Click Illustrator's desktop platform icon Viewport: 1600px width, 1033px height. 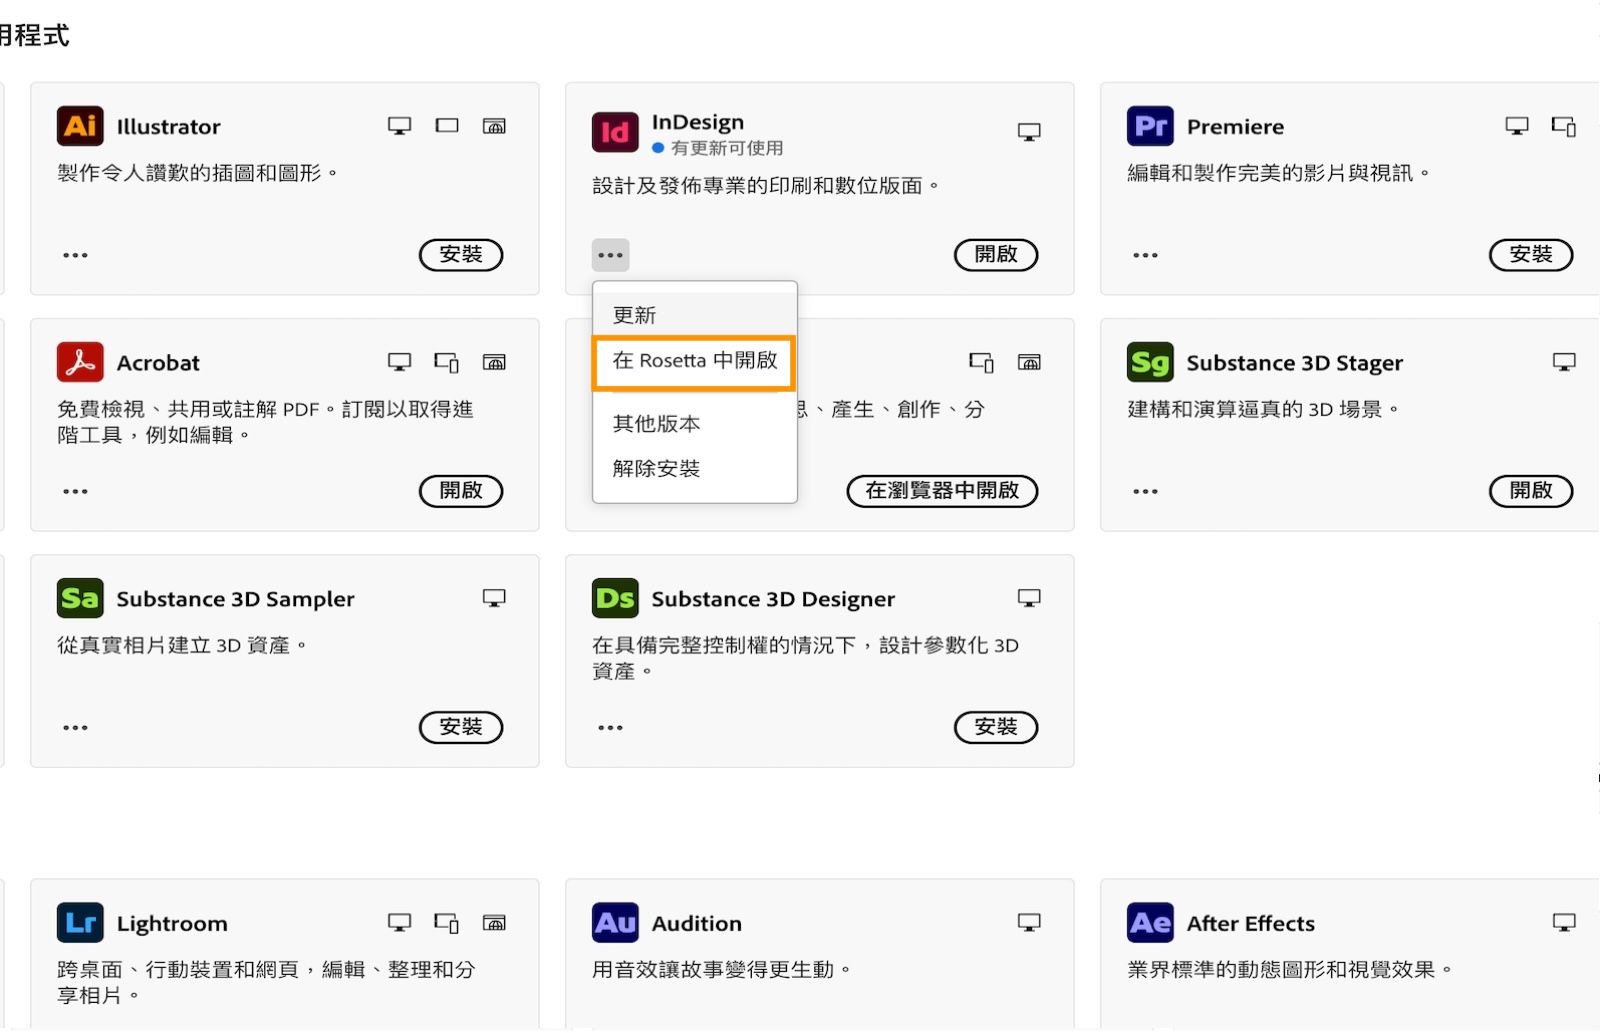tap(399, 126)
